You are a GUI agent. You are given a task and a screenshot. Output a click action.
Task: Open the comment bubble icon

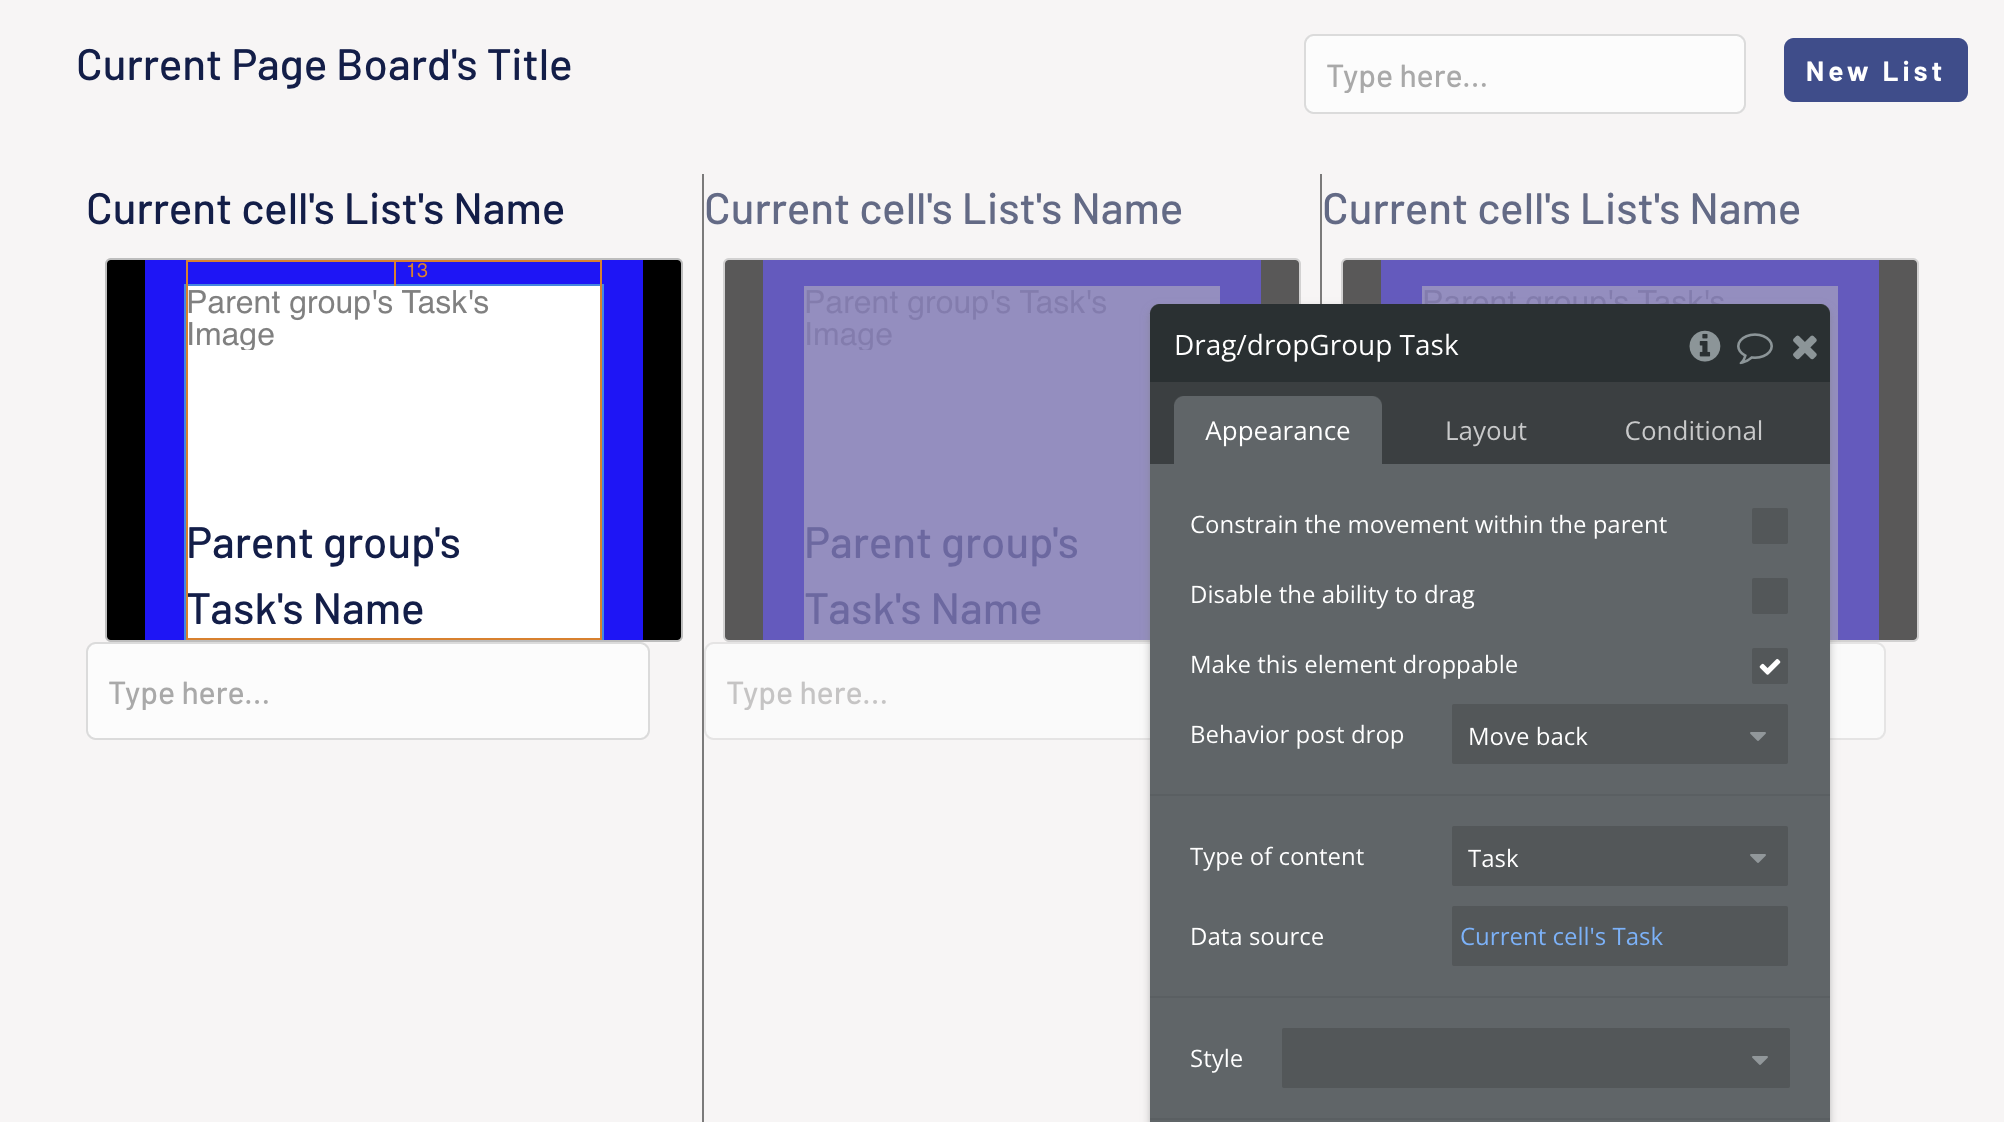coord(1754,347)
